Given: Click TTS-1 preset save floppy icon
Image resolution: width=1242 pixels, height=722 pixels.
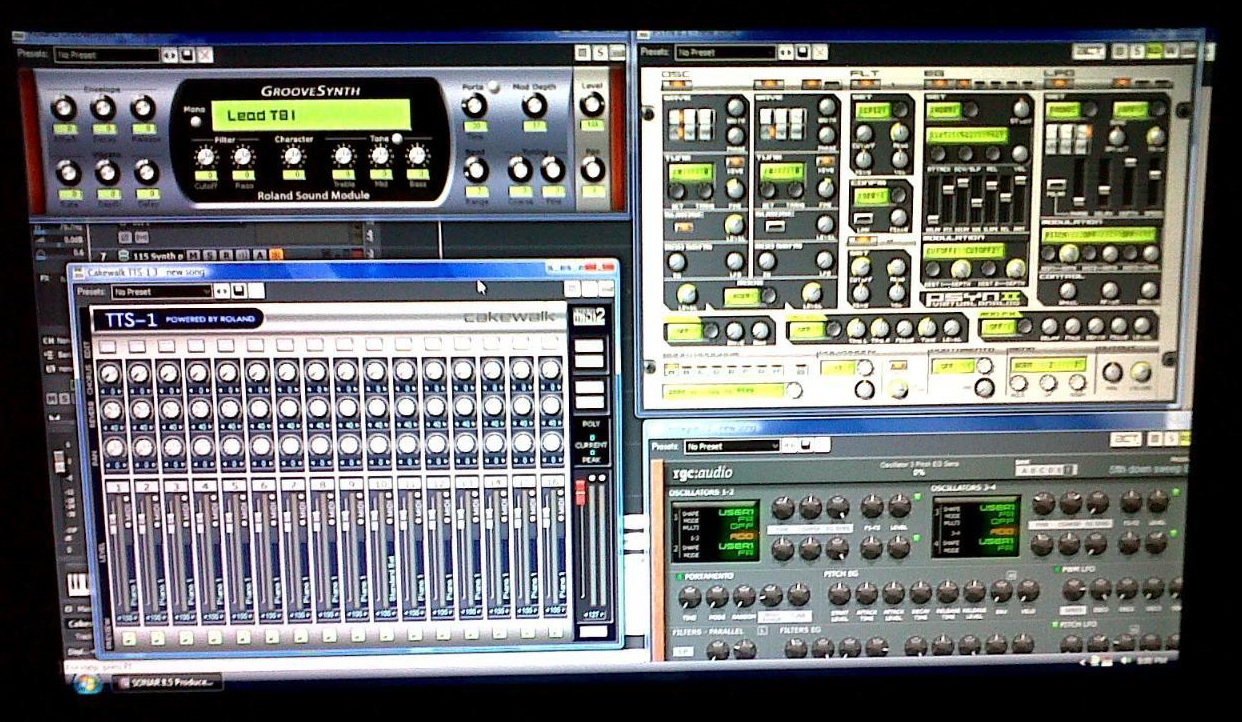Looking at the screenshot, I should (x=239, y=291).
